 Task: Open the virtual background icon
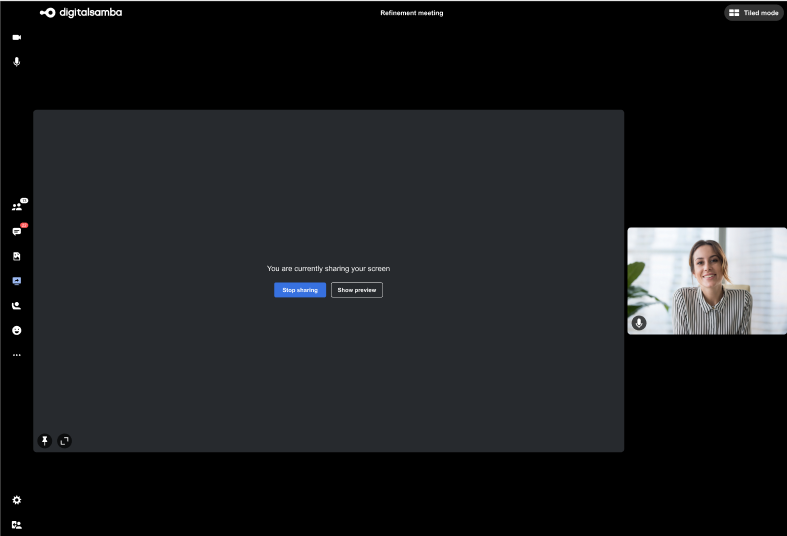click(16, 524)
